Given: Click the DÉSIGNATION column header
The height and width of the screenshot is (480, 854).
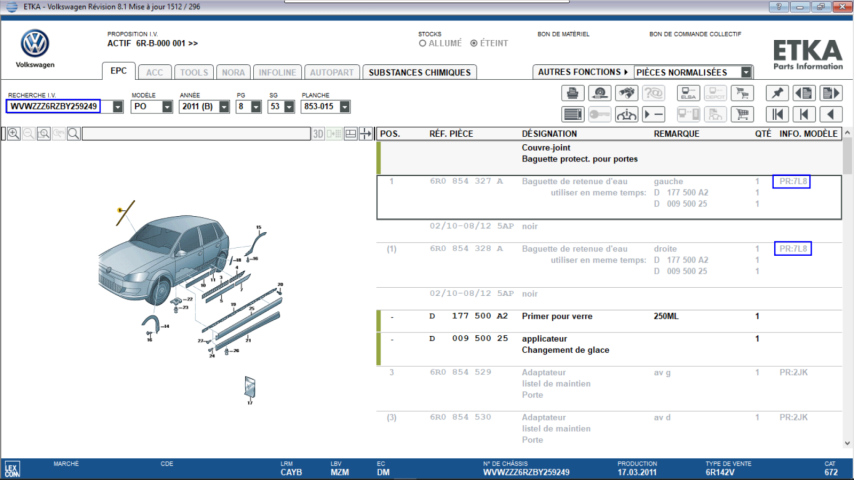Looking at the screenshot, I should click(549, 133).
